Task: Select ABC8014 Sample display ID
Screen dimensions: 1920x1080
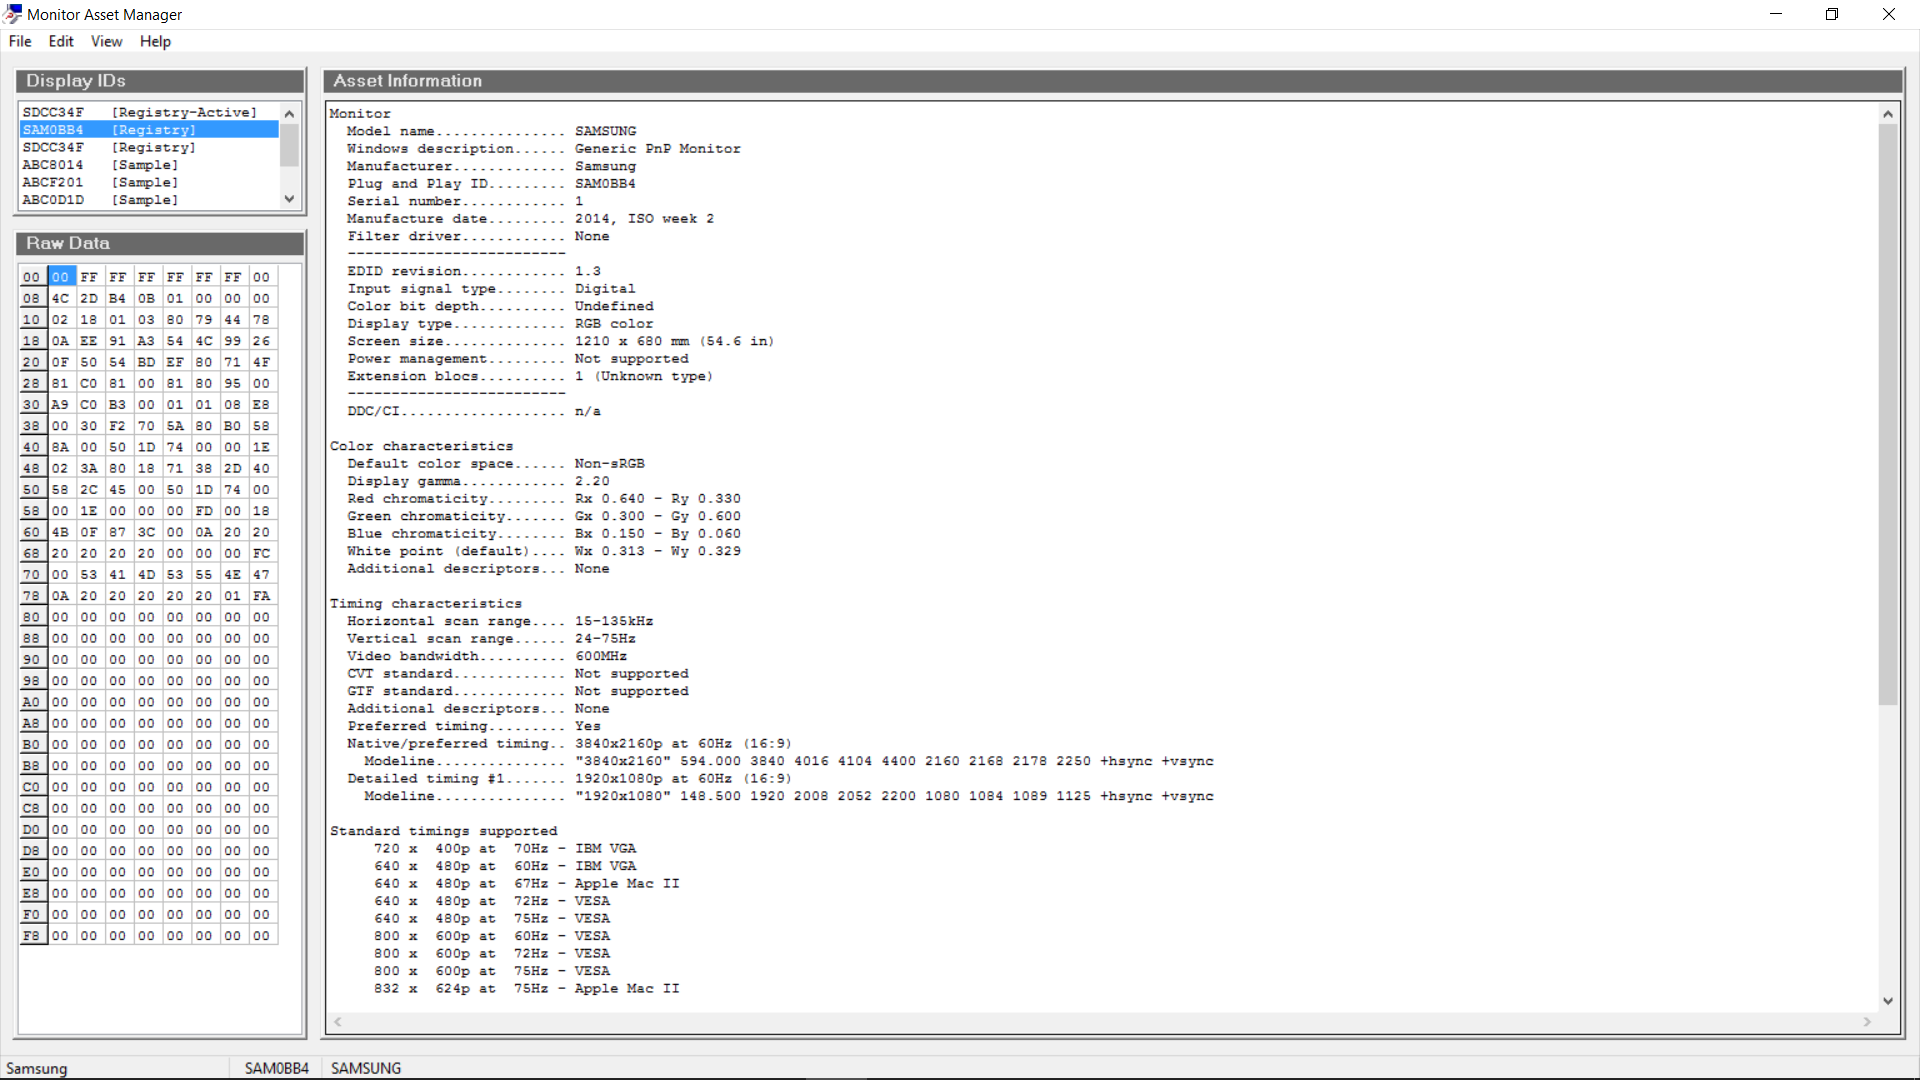Action: (x=149, y=165)
